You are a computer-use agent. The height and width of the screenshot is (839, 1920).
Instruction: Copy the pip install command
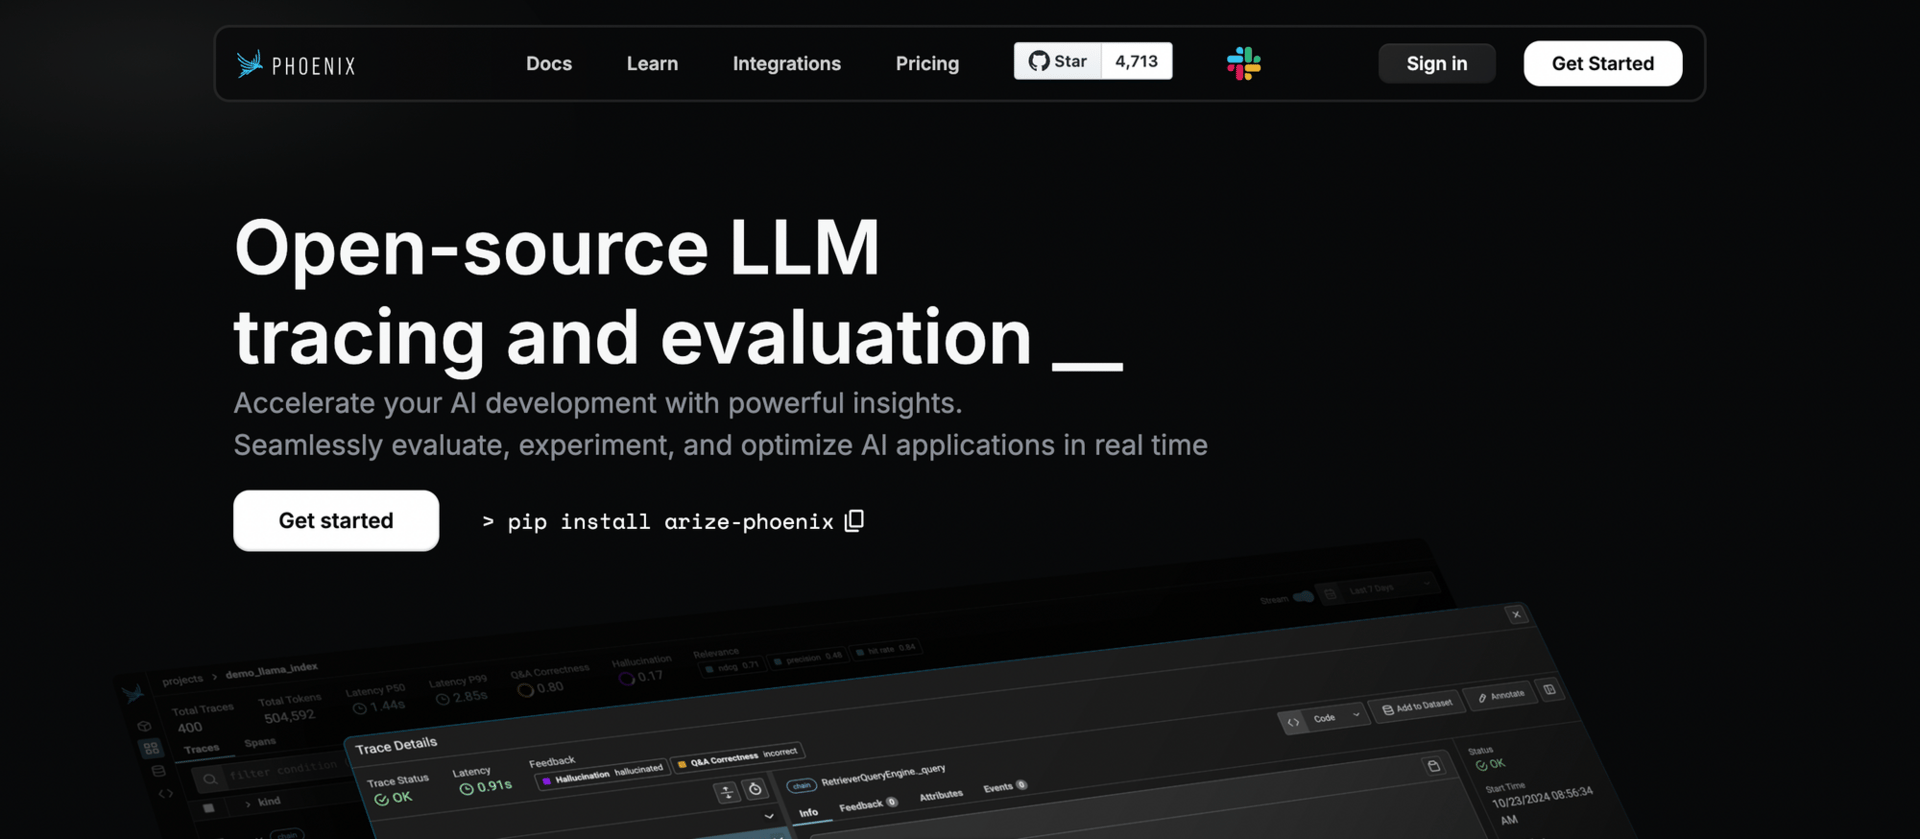[854, 521]
